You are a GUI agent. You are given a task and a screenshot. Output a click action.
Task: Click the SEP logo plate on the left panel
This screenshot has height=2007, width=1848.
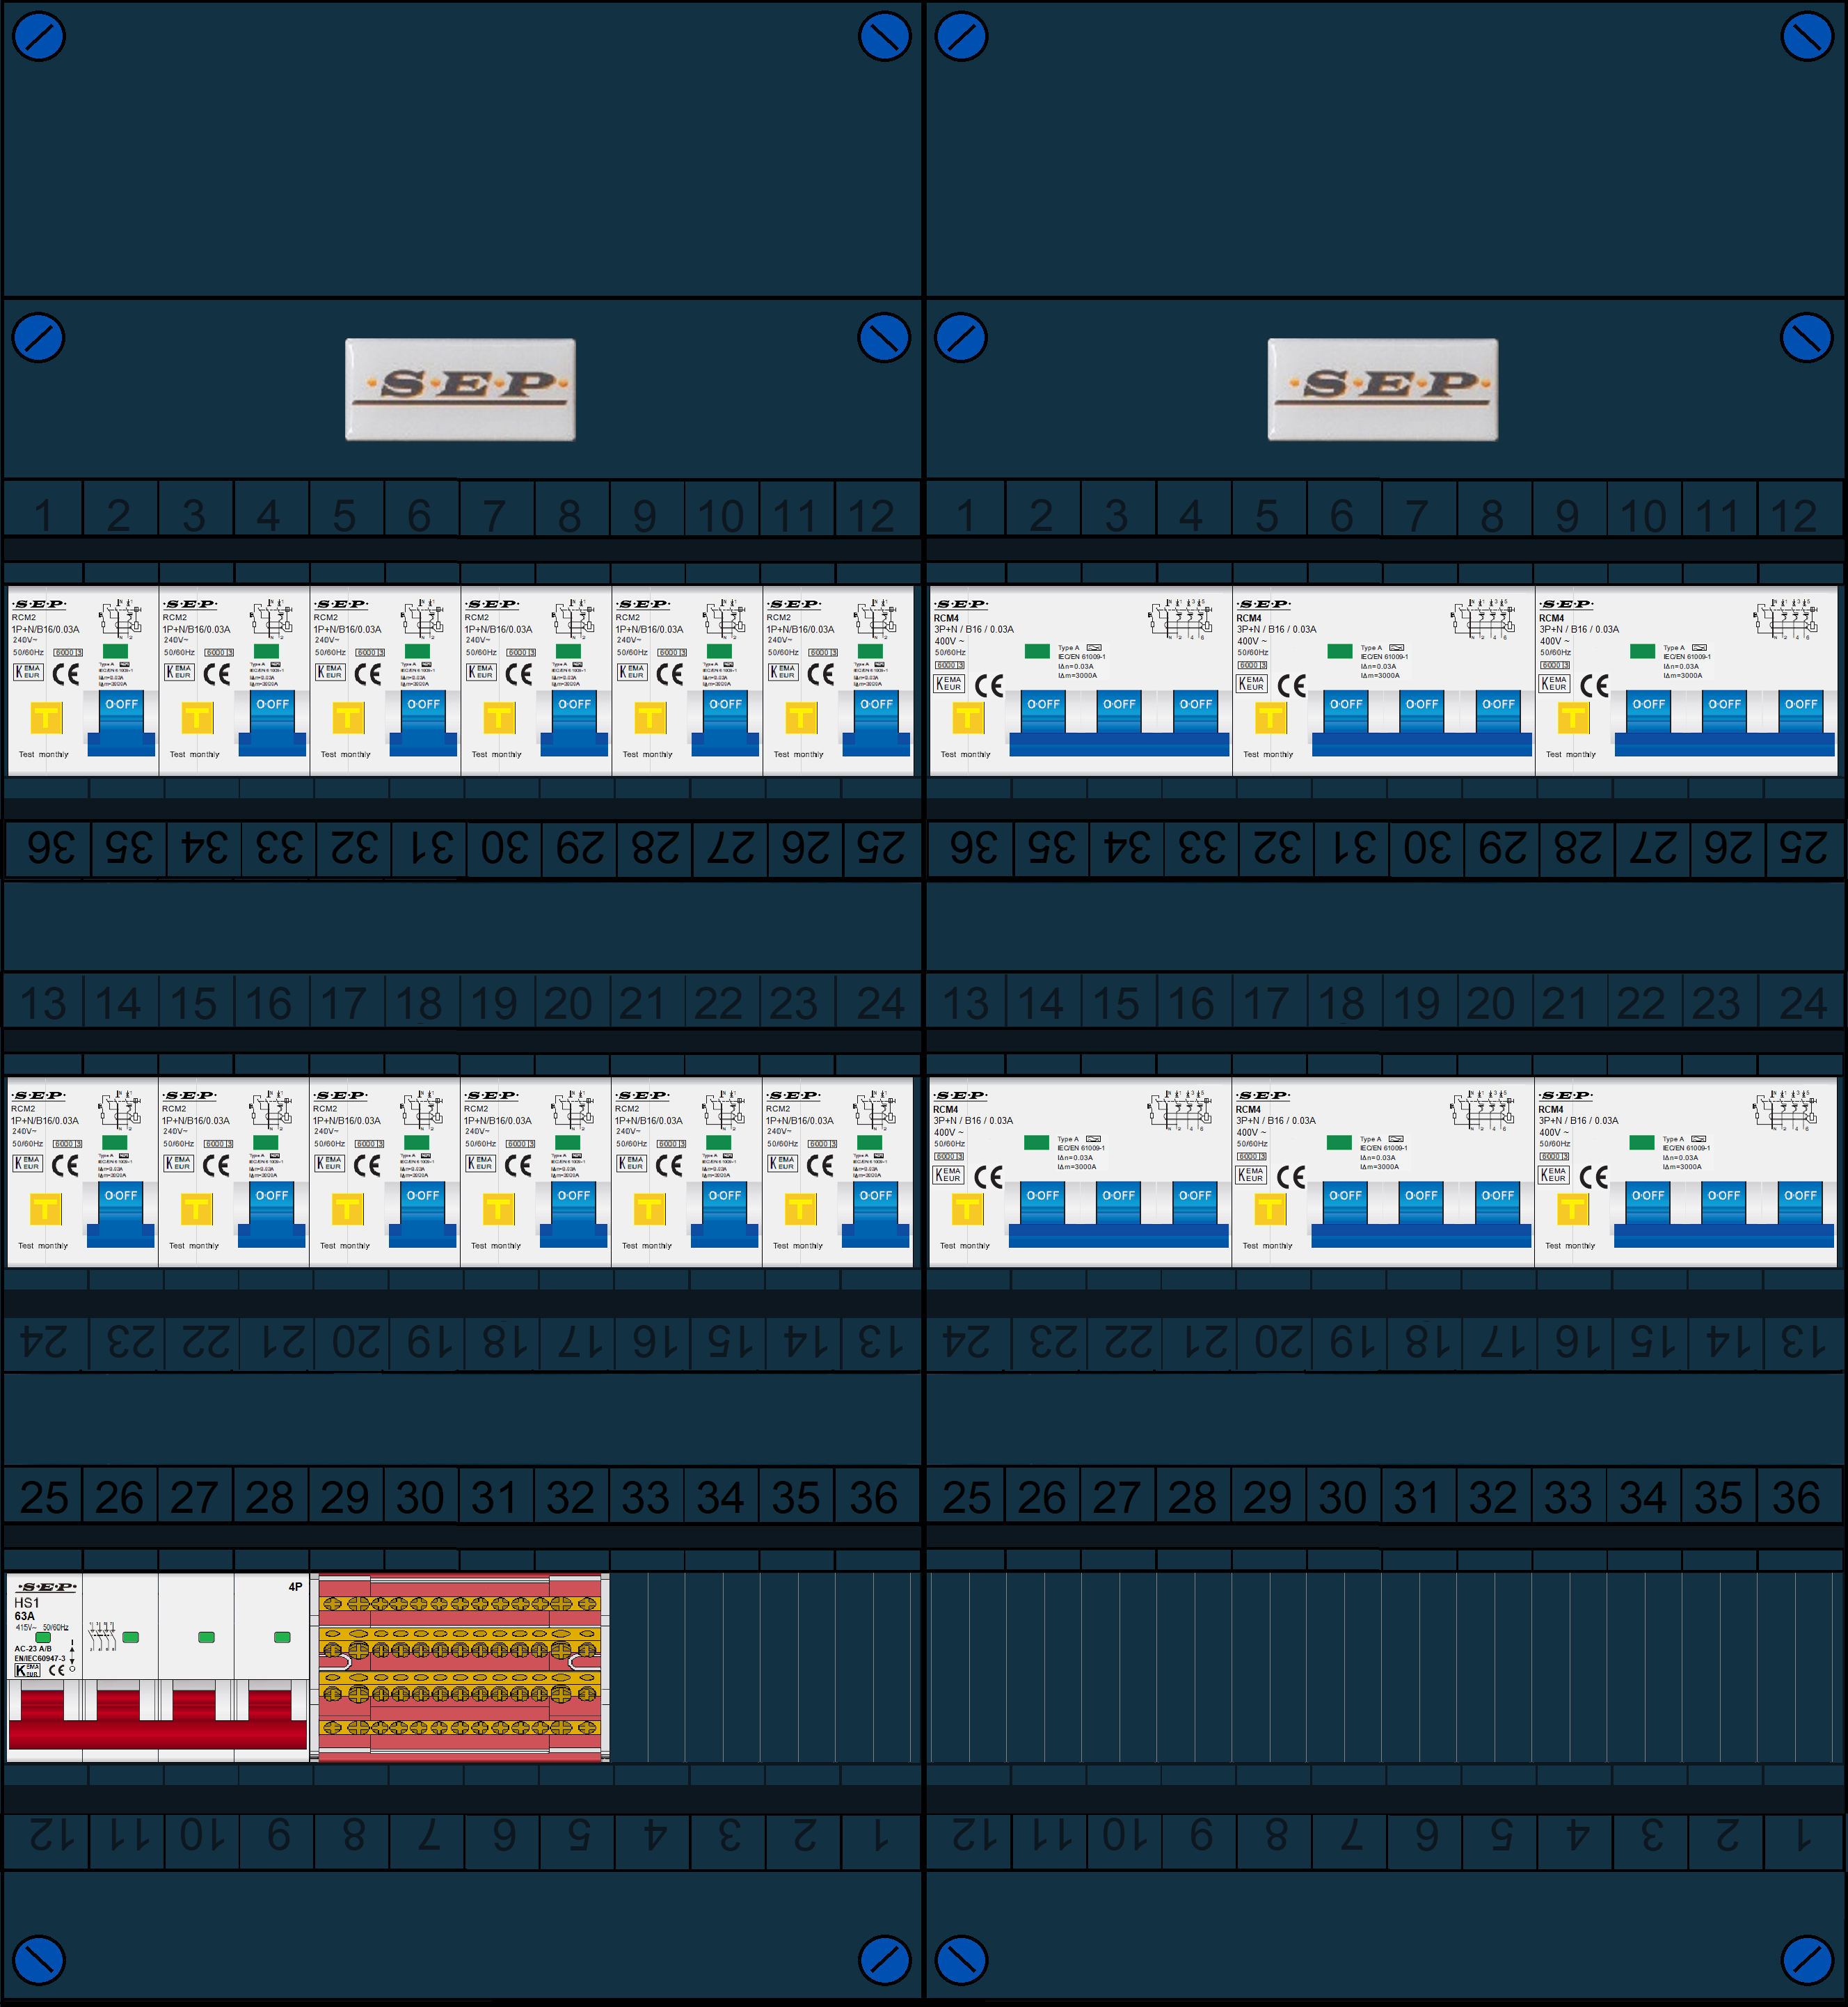(x=460, y=389)
